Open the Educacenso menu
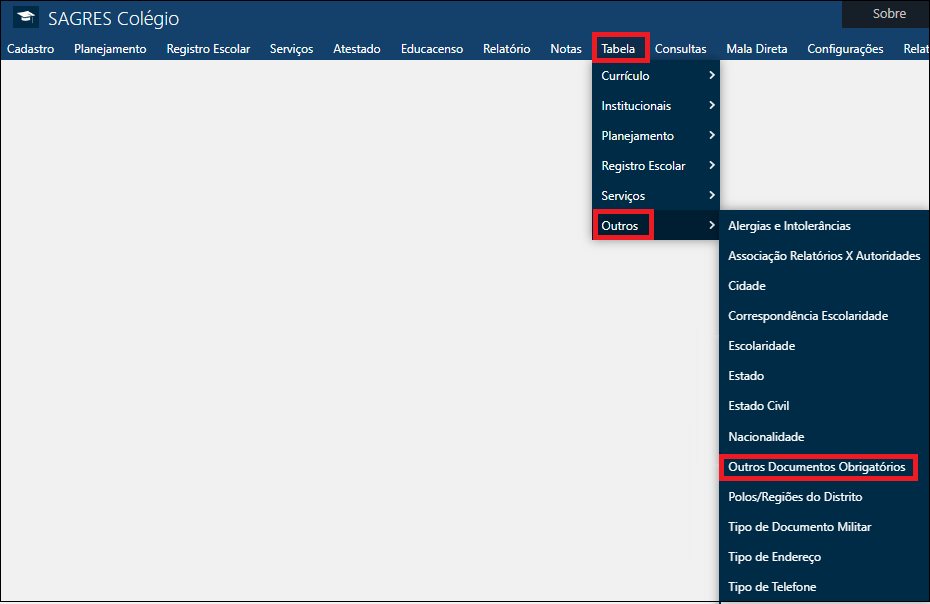930x604 pixels. point(431,47)
